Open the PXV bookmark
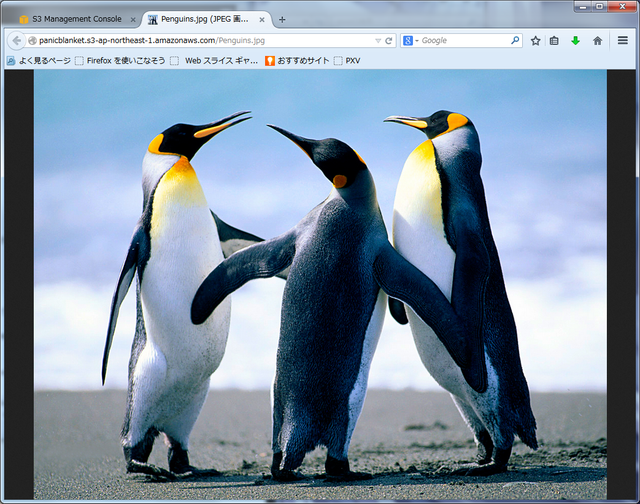 click(x=347, y=61)
